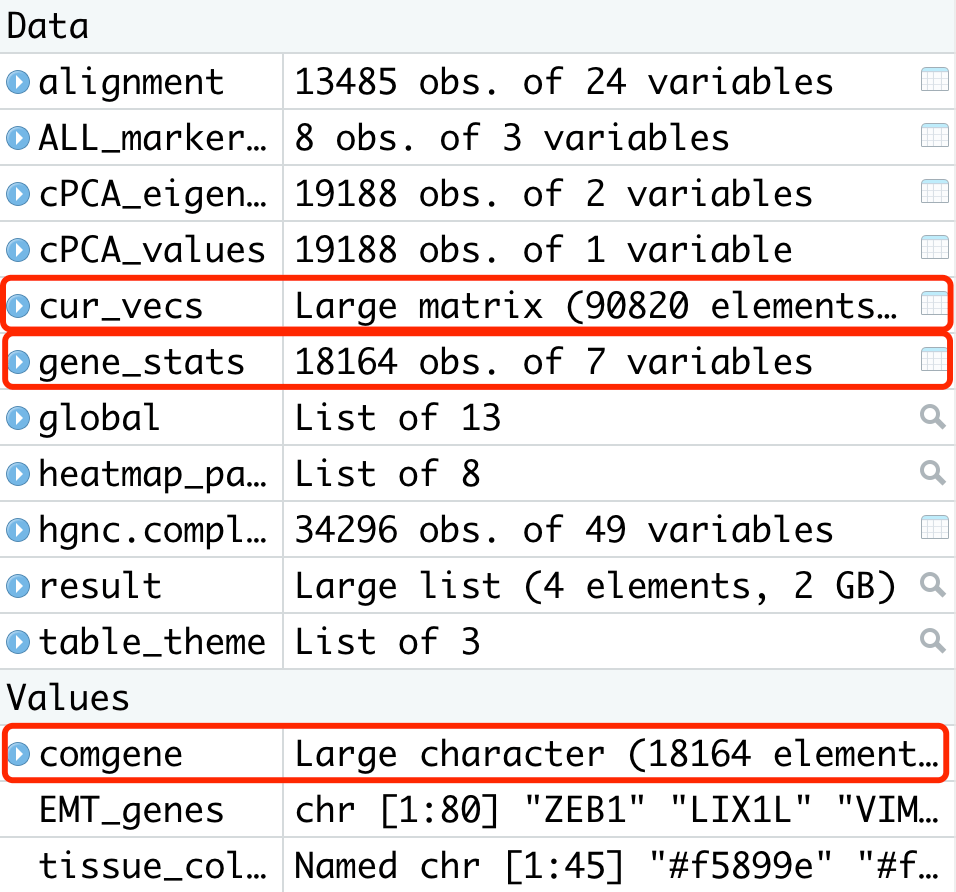Inspect global list magnifier icon
This screenshot has width=956, height=892.
click(933, 417)
